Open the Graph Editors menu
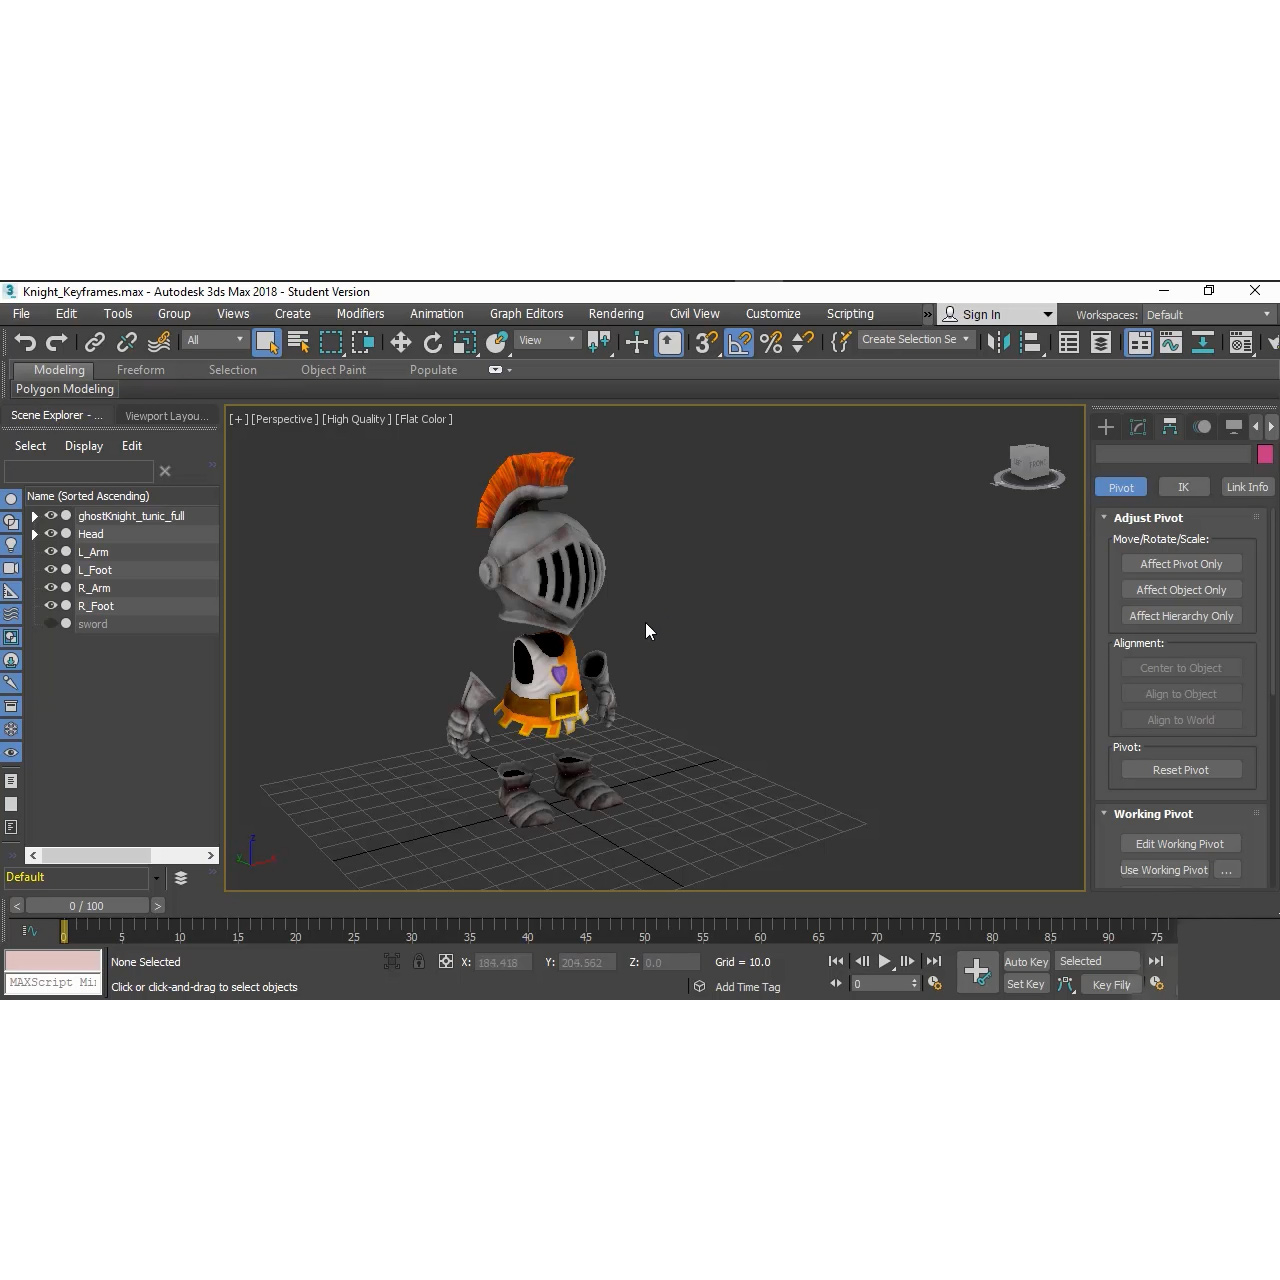This screenshot has width=1280, height=1280. (526, 314)
